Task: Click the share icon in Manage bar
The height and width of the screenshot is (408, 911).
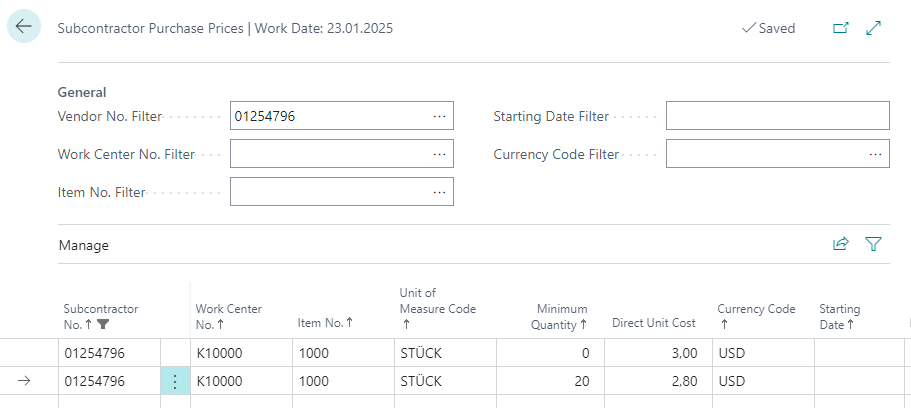Action: coord(840,244)
